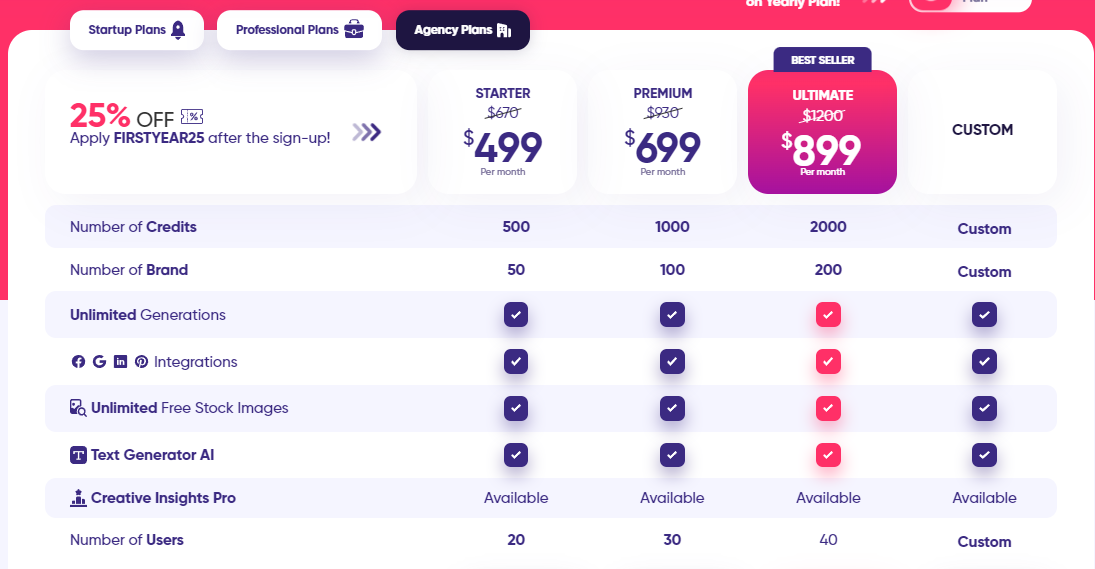
Task: Switch to the Startup Plans tab
Action: point(137,30)
